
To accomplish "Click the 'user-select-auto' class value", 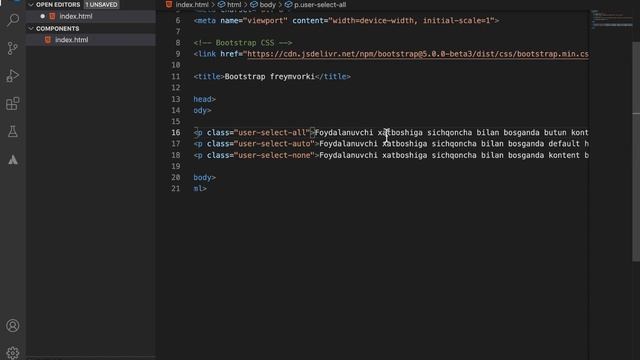I will [x=274, y=144].
